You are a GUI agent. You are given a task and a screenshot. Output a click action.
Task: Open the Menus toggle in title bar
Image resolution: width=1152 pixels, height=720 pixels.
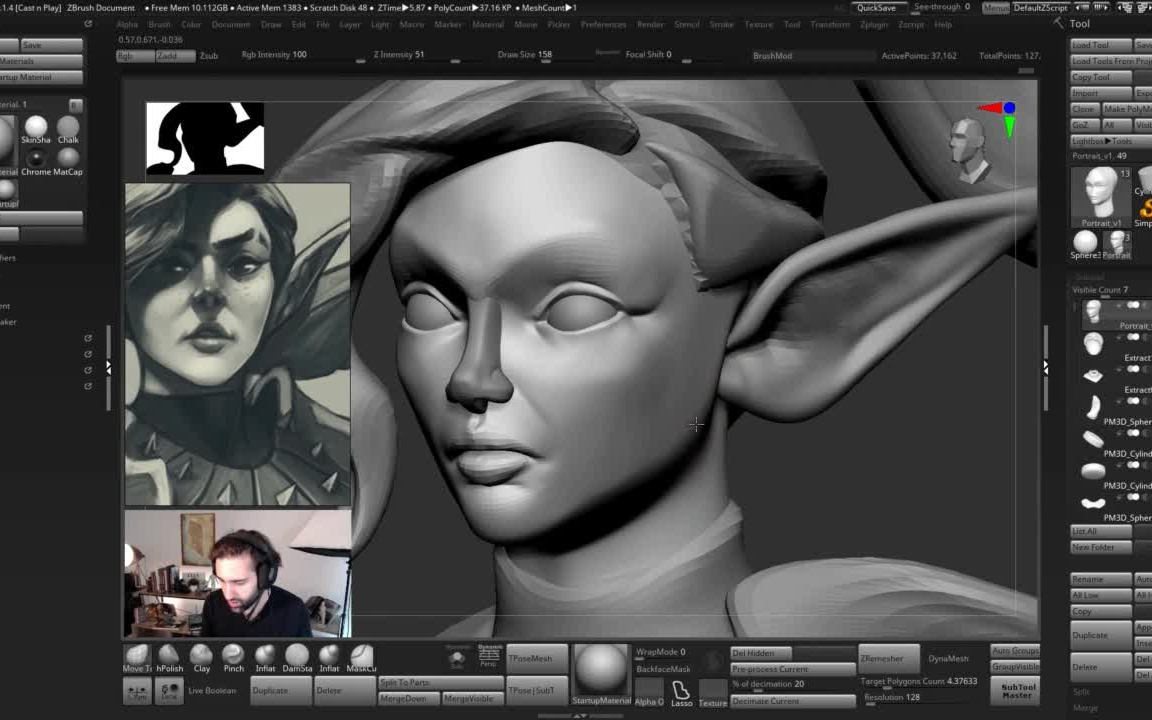point(996,7)
